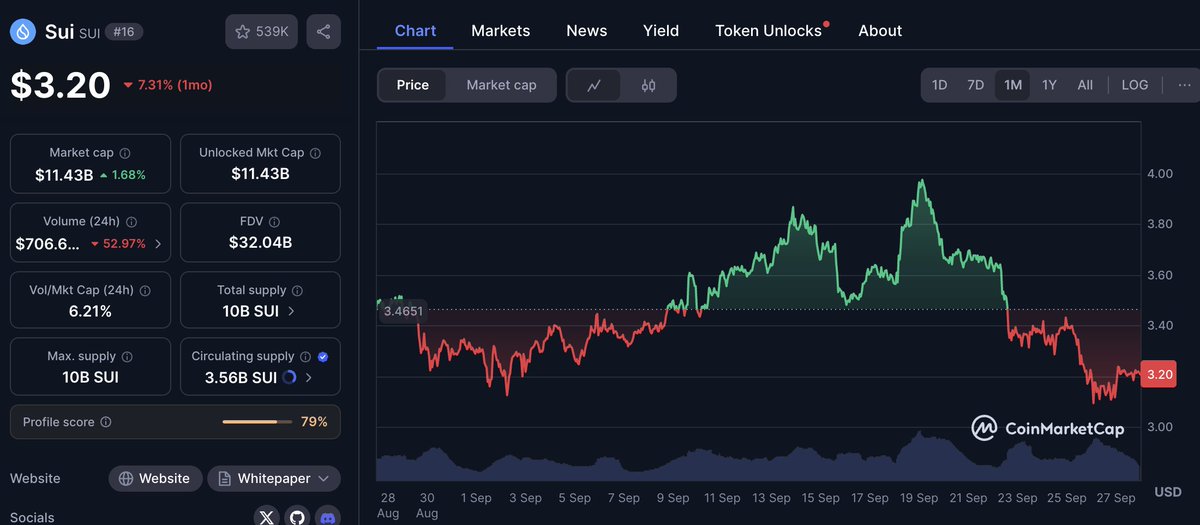Screen dimensions: 1200x525
Task: Open the Discord social link
Action: click(327, 518)
